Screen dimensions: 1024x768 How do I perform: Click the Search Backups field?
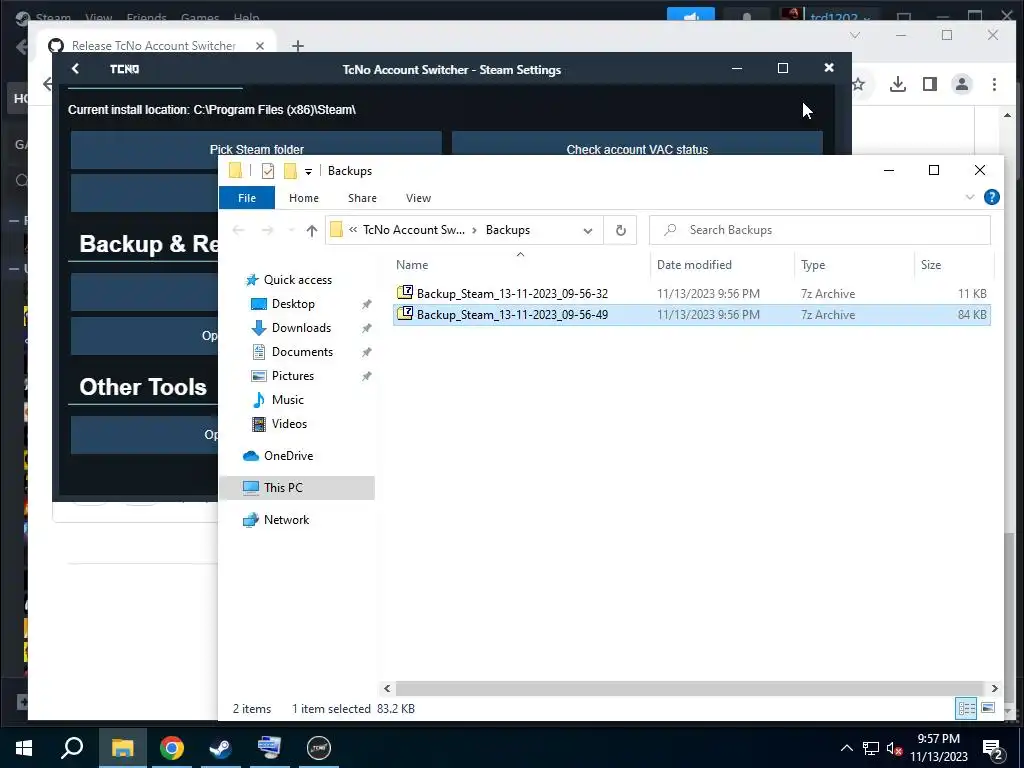tap(820, 230)
